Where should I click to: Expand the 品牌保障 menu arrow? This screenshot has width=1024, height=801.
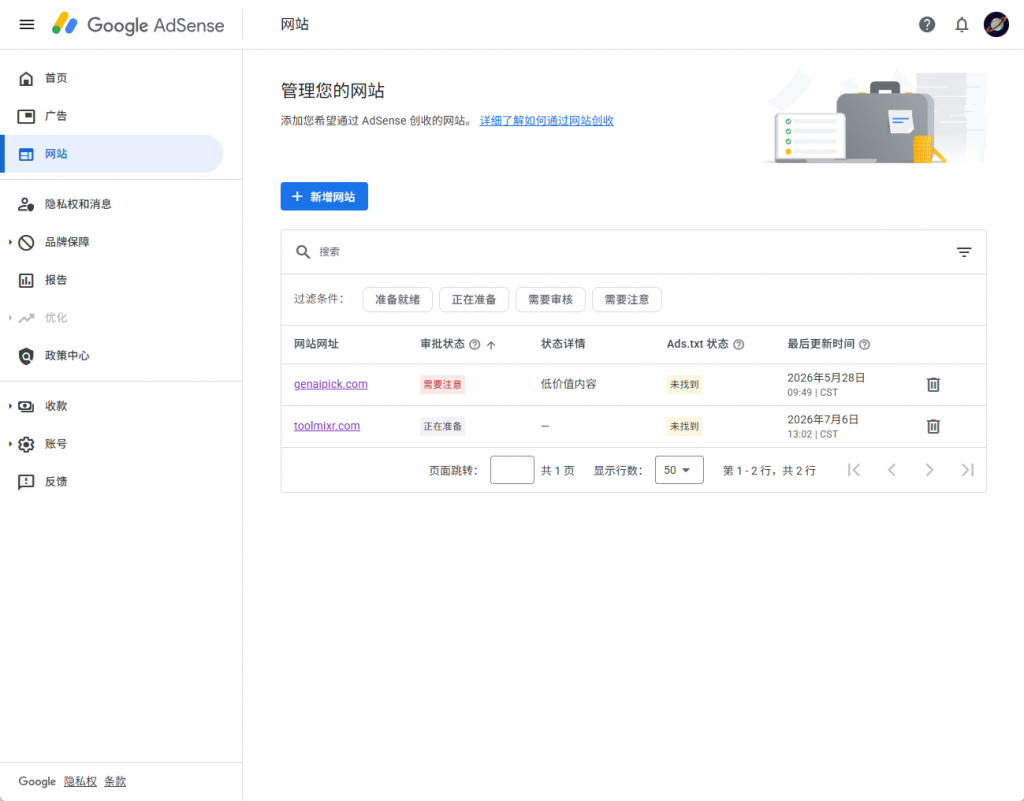(10, 242)
